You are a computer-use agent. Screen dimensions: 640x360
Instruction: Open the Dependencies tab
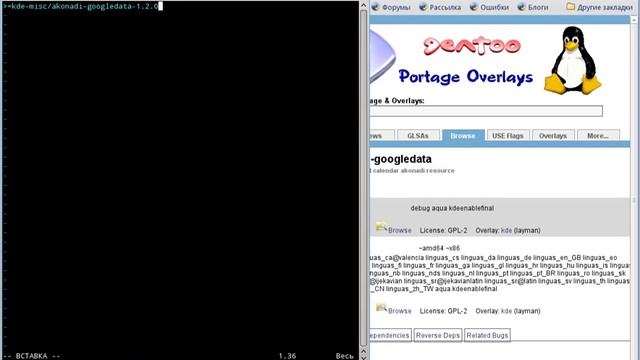pos(390,335)
